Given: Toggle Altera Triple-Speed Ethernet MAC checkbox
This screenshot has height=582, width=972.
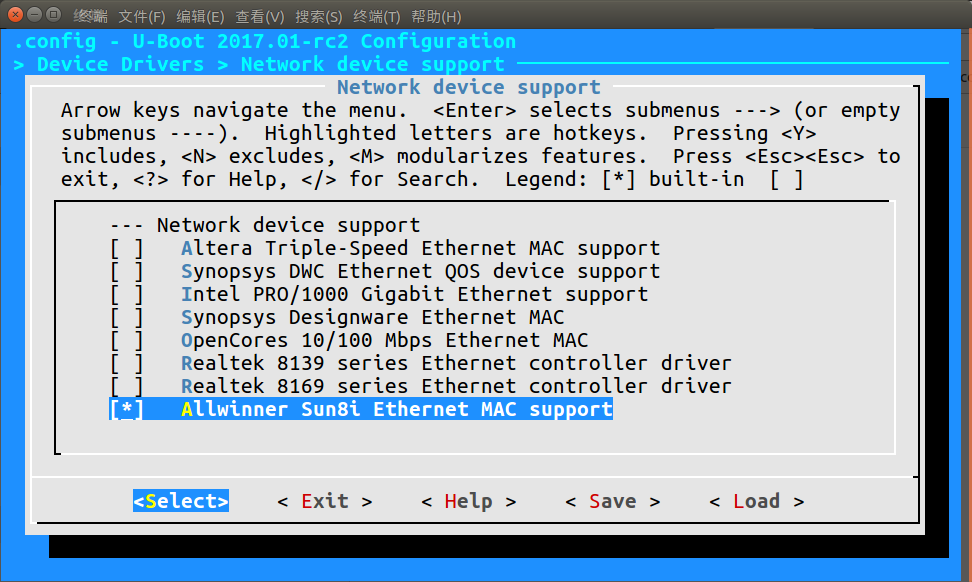Looking at the screenshot, I should tap(126, 248).
